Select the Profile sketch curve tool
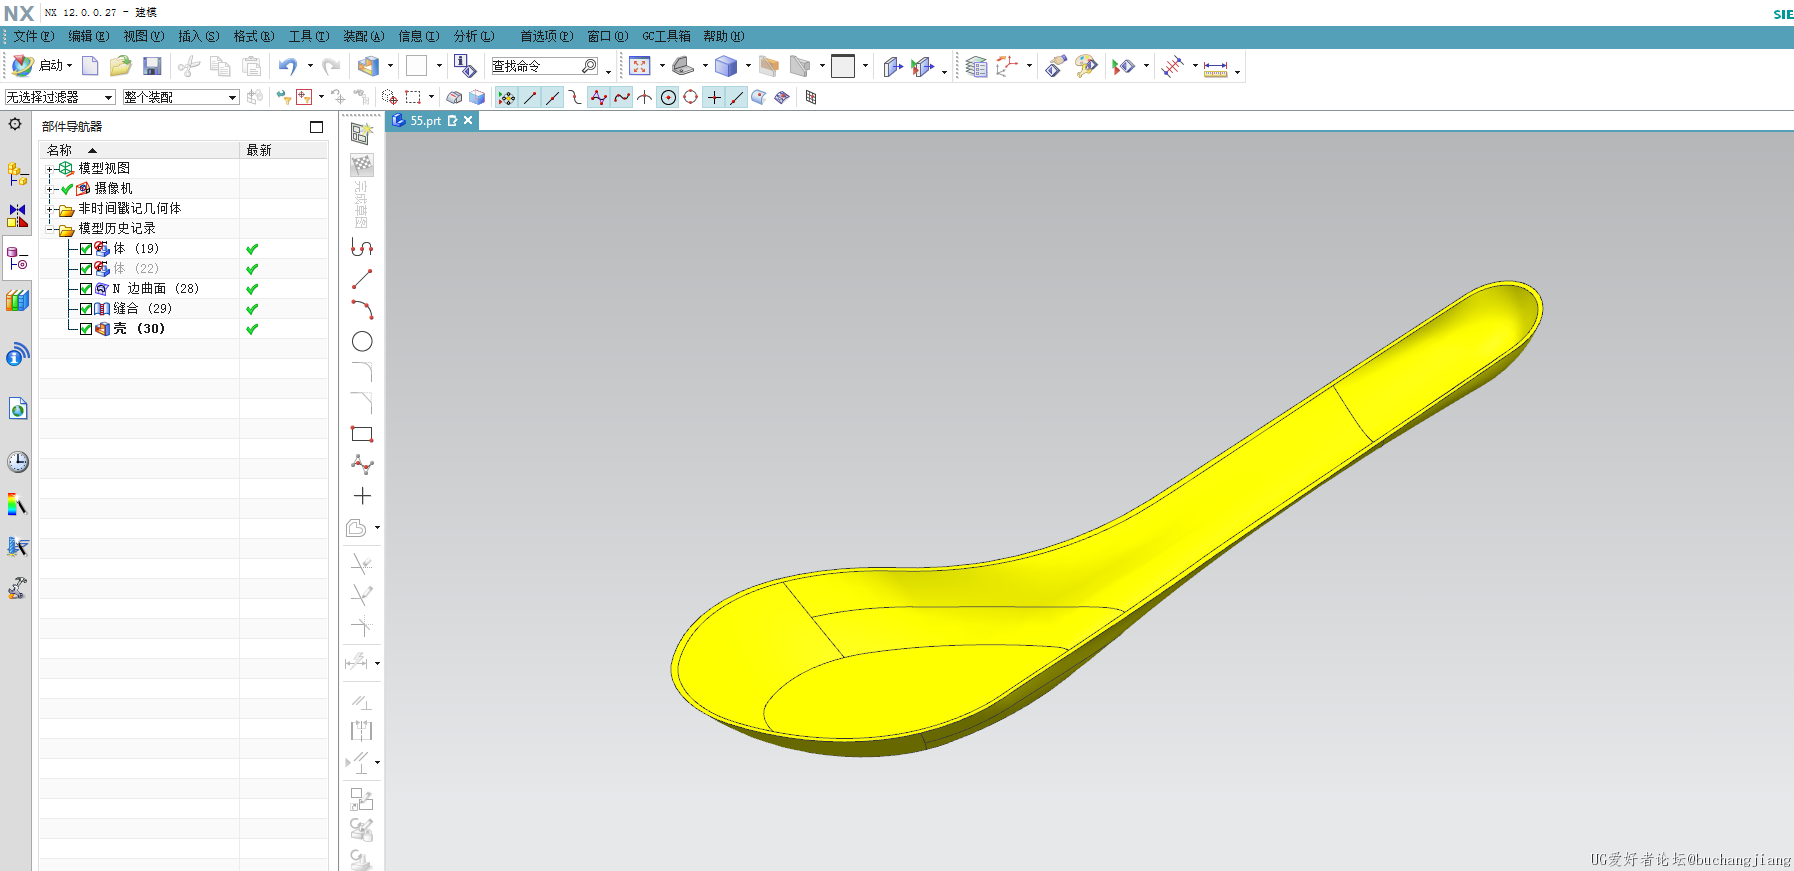 (x=362, y=248)
